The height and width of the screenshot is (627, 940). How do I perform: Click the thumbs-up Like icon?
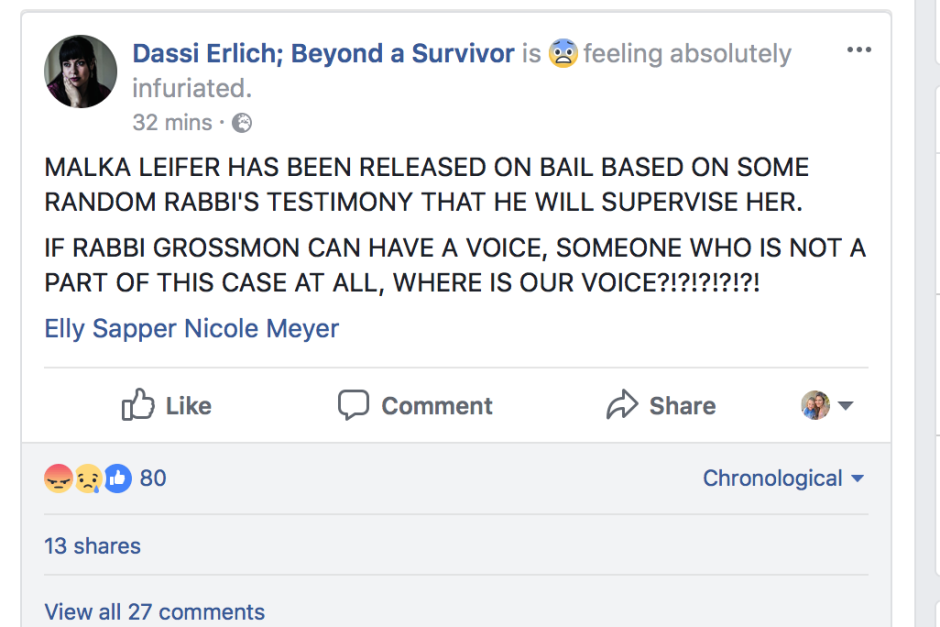tap(139, 405)
